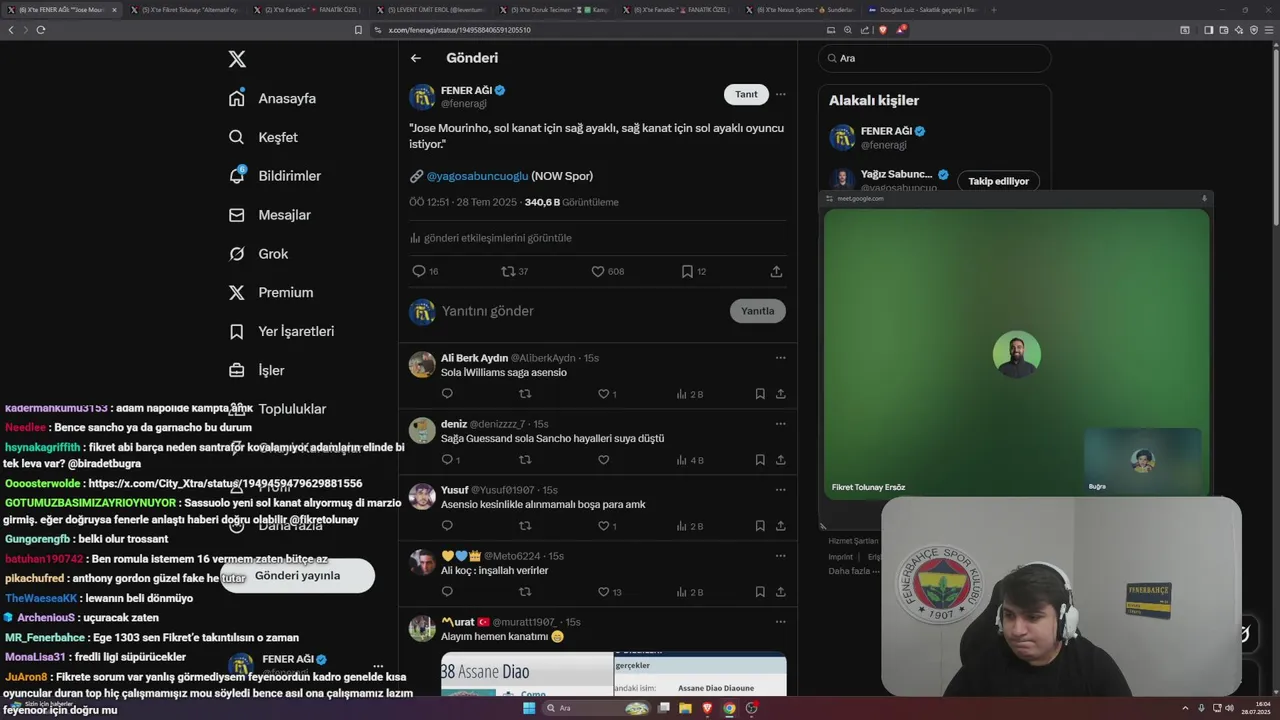
Task: Click the X logo in the sidebar
Action: [x=237, y=59]
